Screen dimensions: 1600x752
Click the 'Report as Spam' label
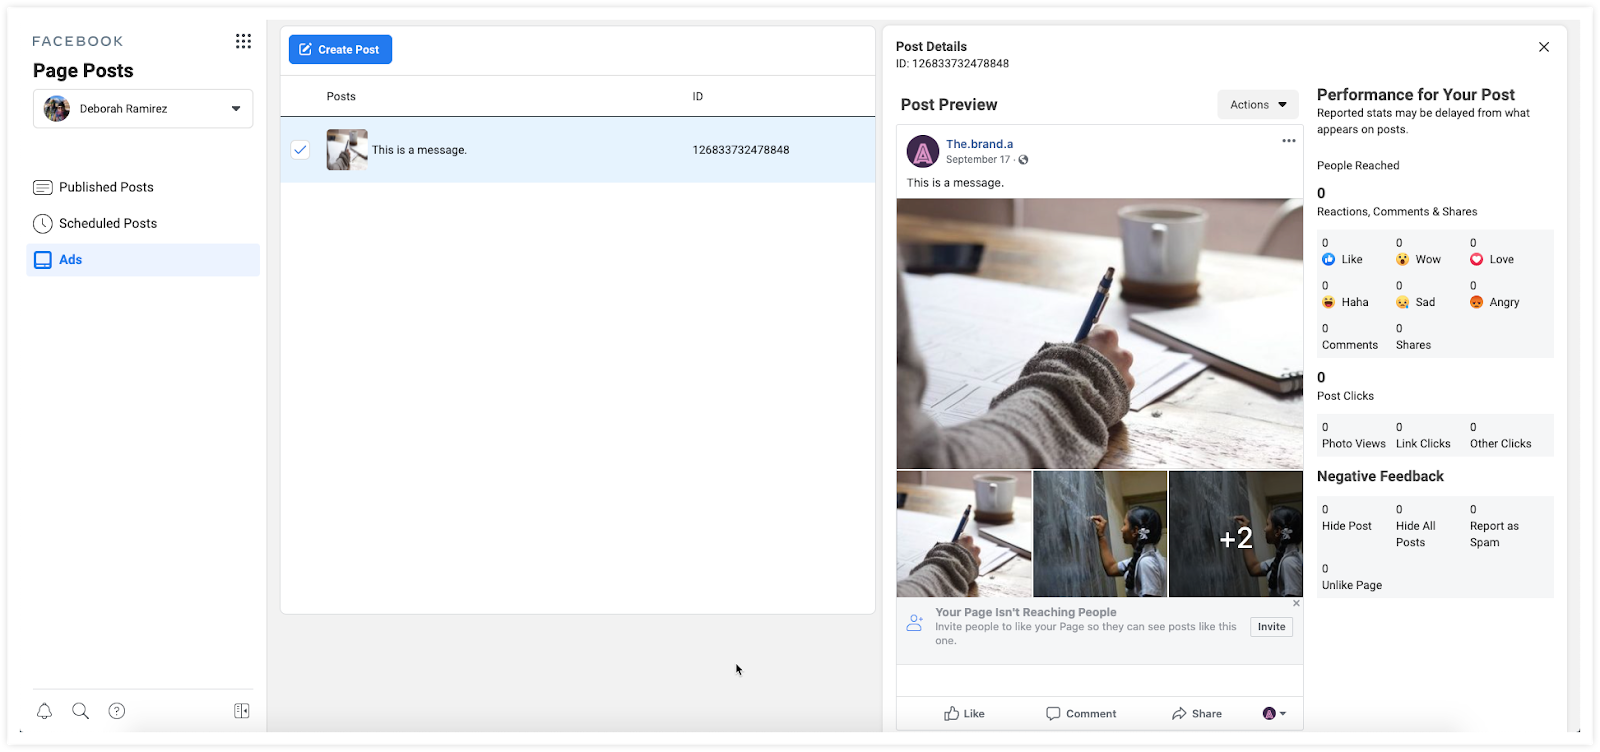click(x=1494, y=534)
